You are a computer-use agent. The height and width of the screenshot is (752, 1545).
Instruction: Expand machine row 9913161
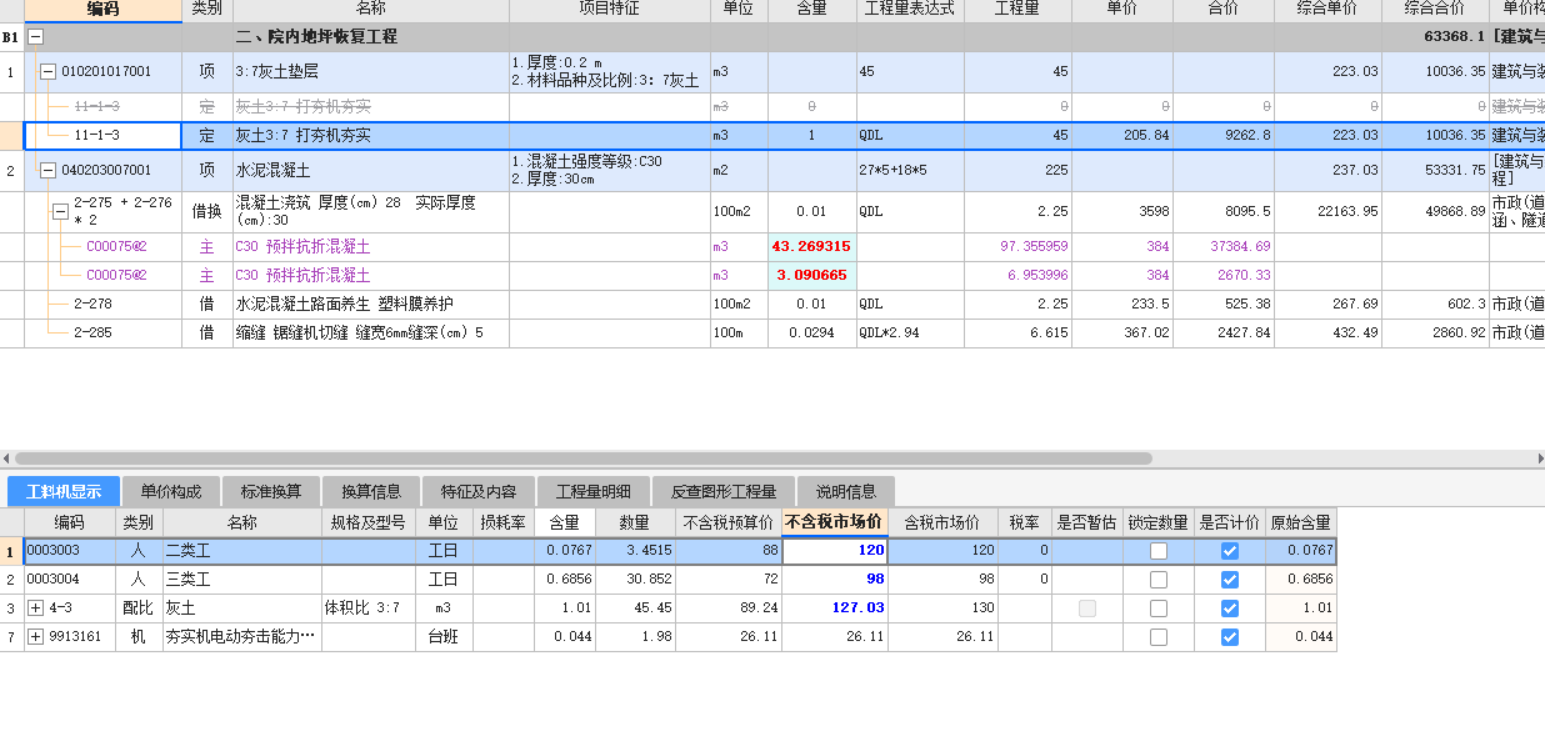coord(36,637)
